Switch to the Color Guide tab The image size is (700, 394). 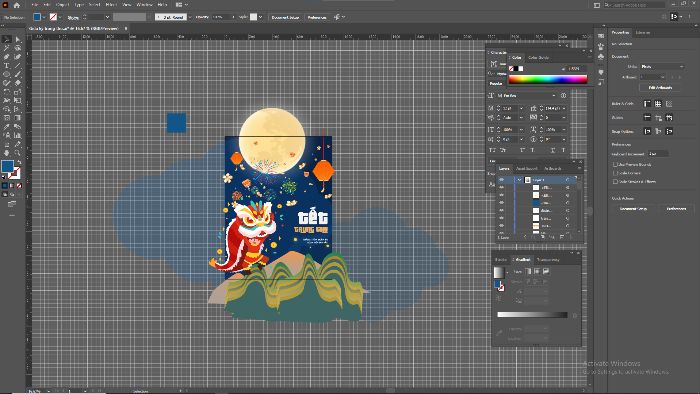click(538, 58)
